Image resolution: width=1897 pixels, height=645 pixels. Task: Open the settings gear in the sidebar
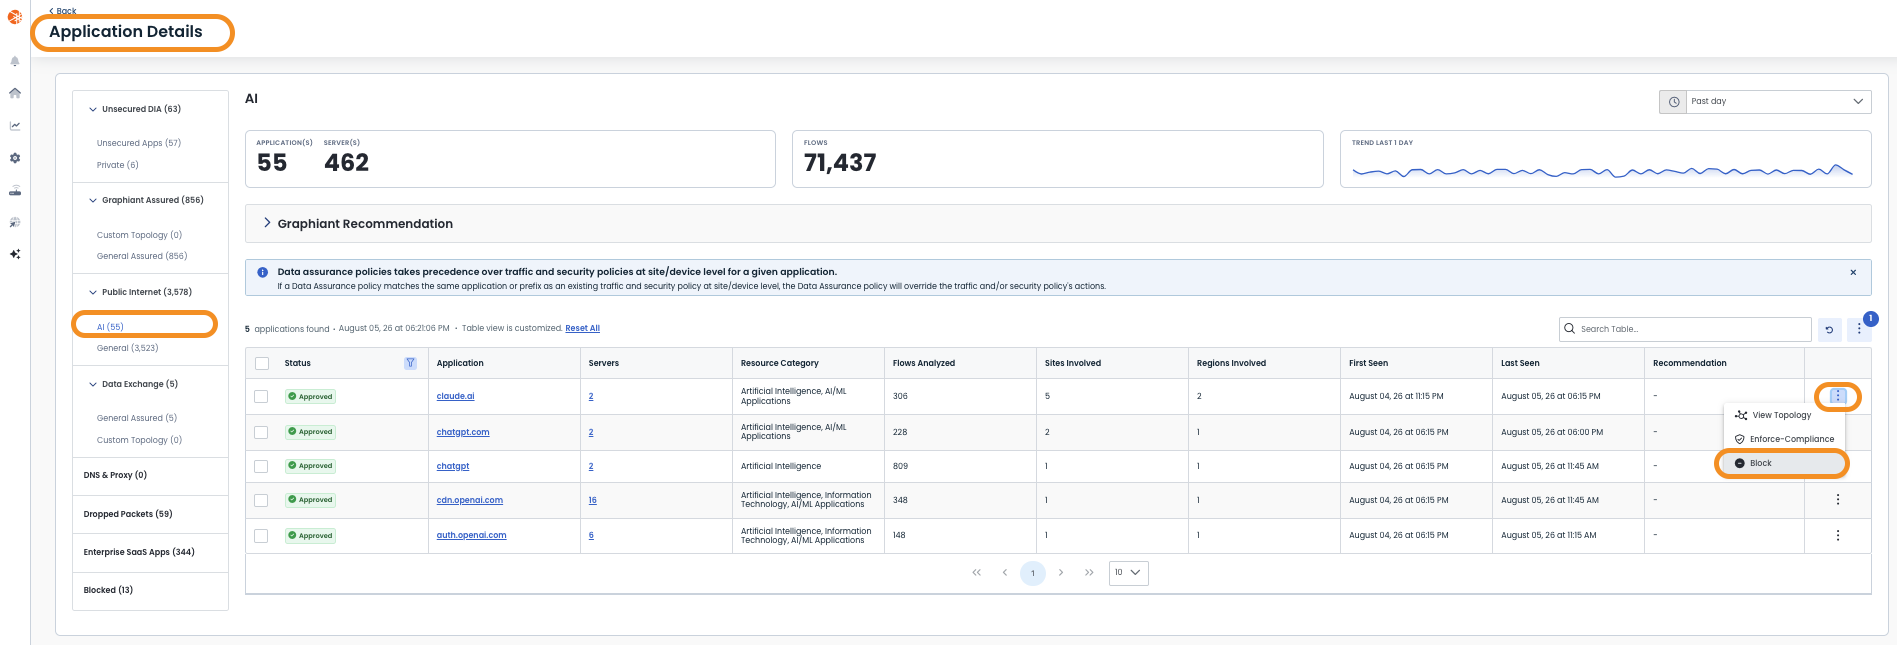point(15,158)
